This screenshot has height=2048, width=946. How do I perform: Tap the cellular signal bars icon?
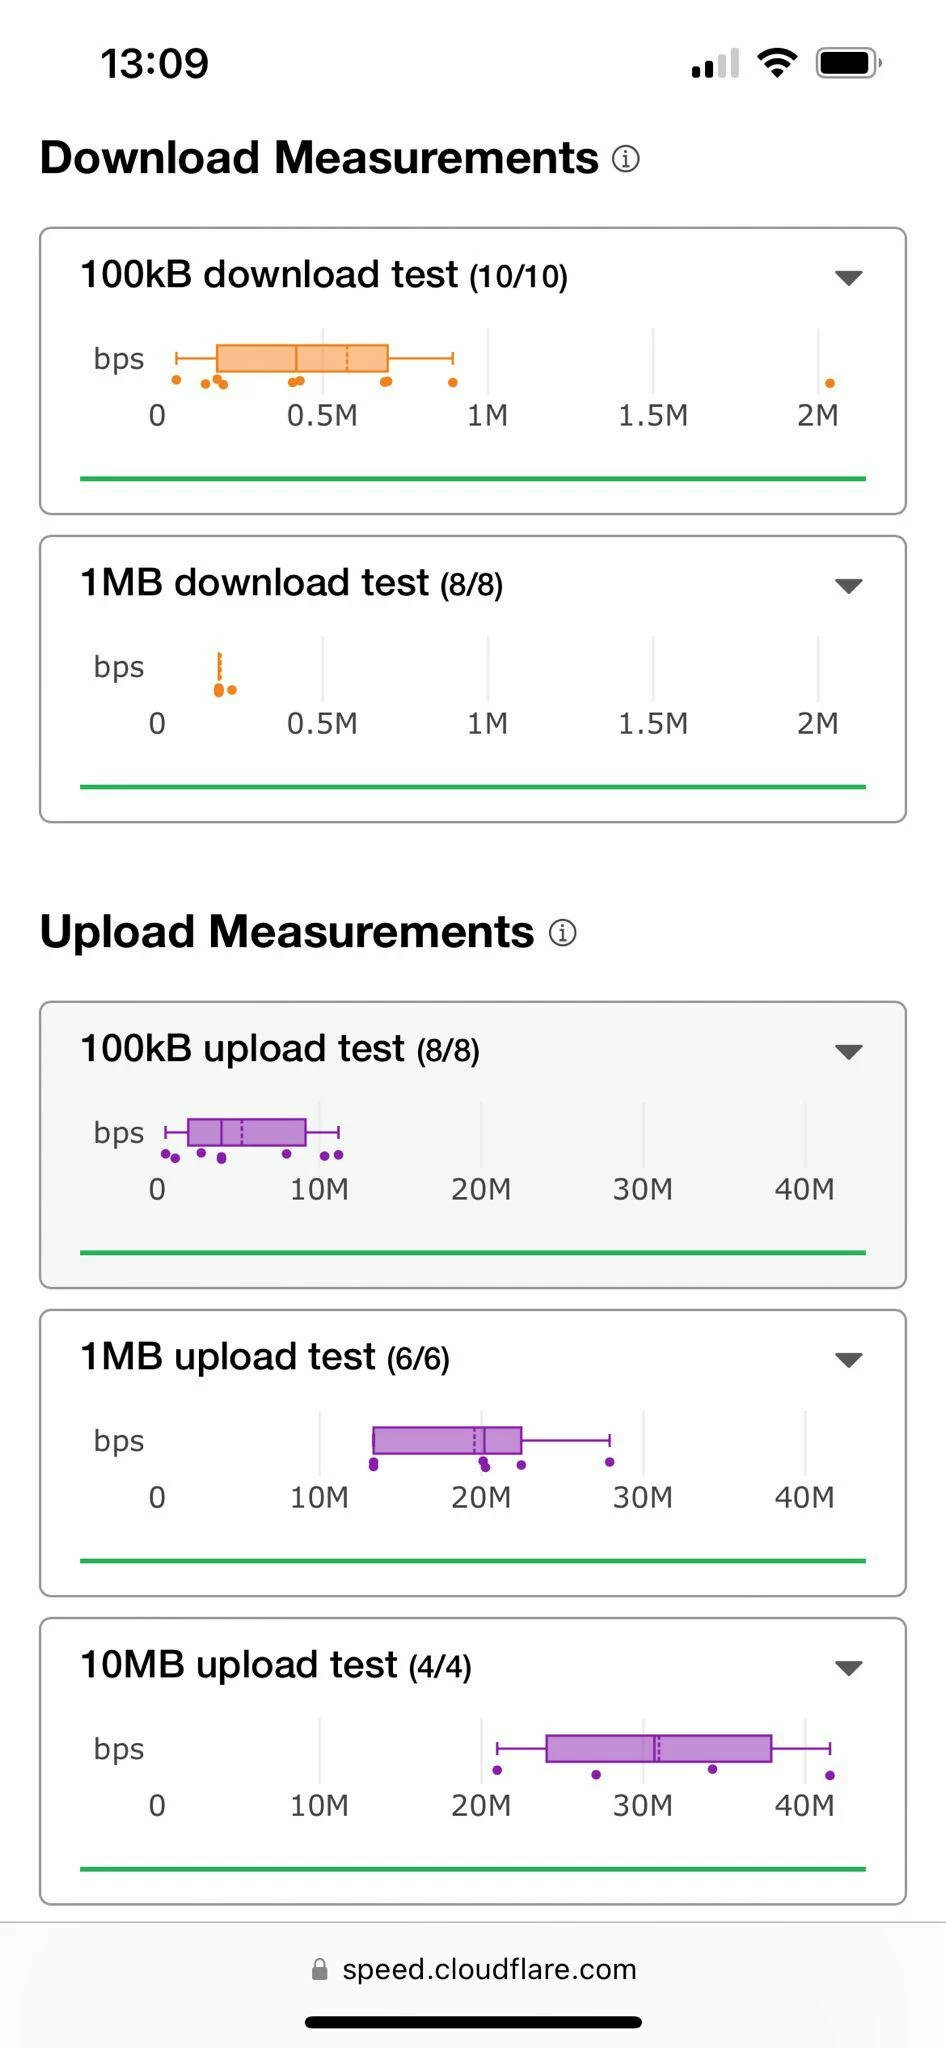click(715, 64)
